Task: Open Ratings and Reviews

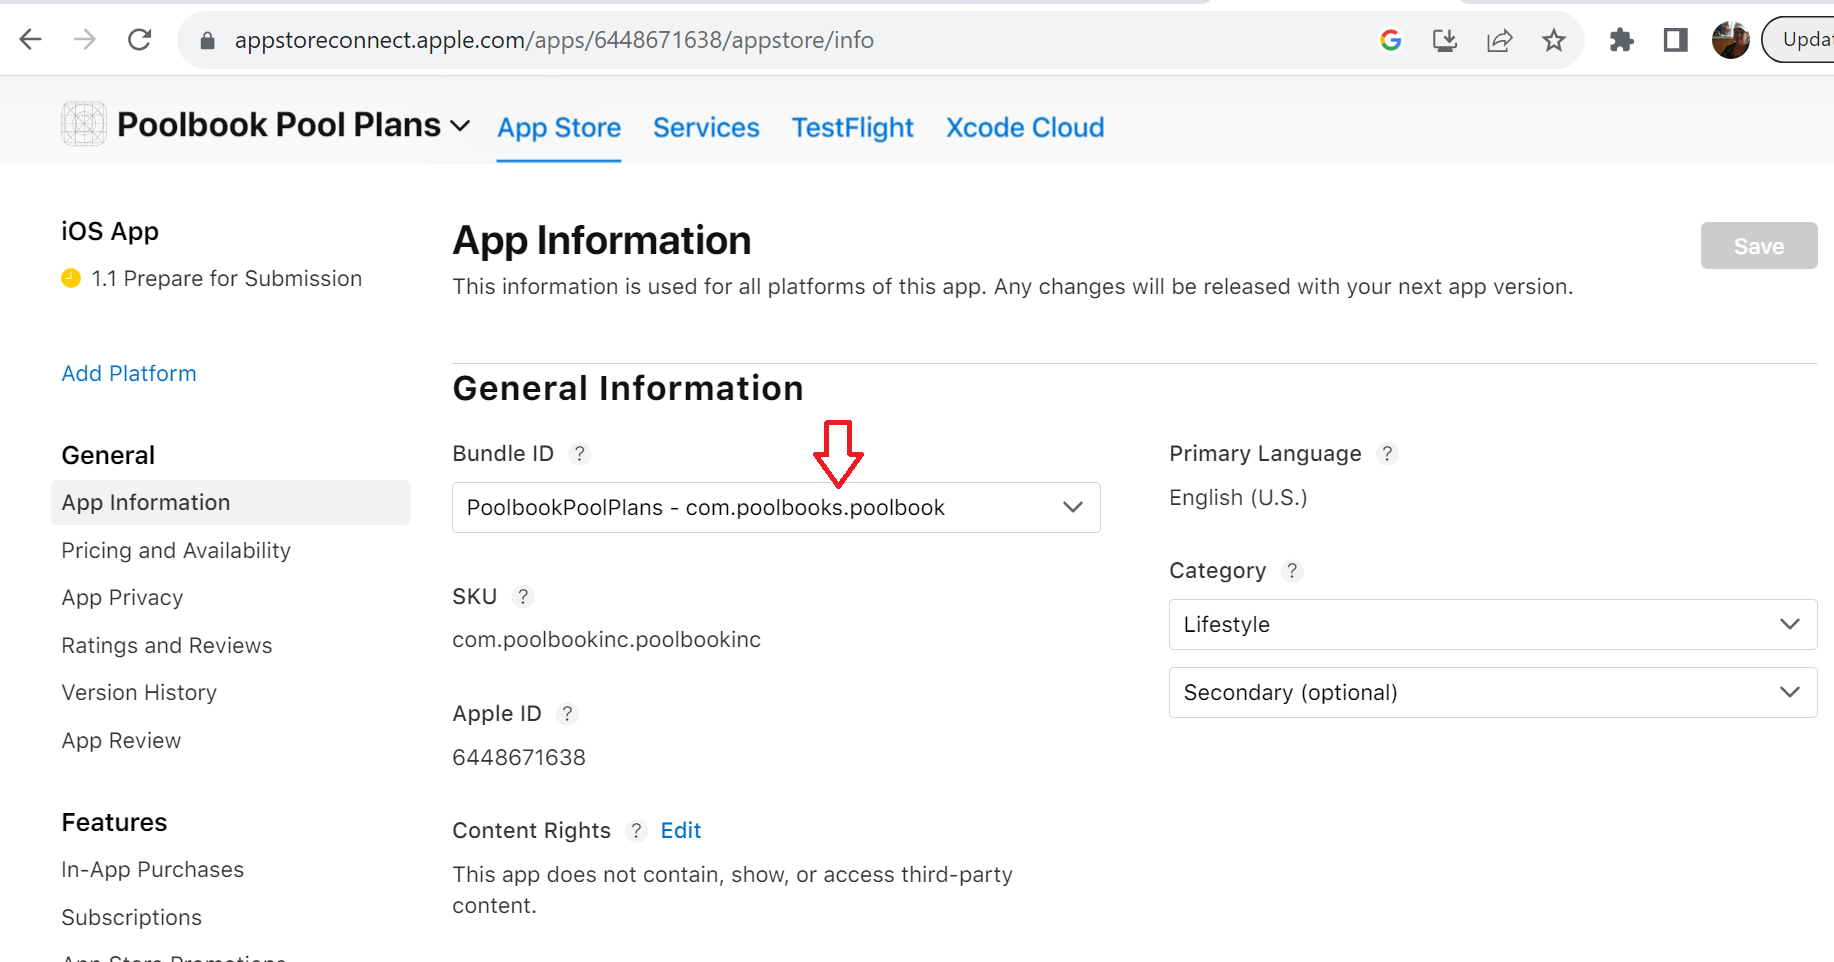Action: [167, 646]
